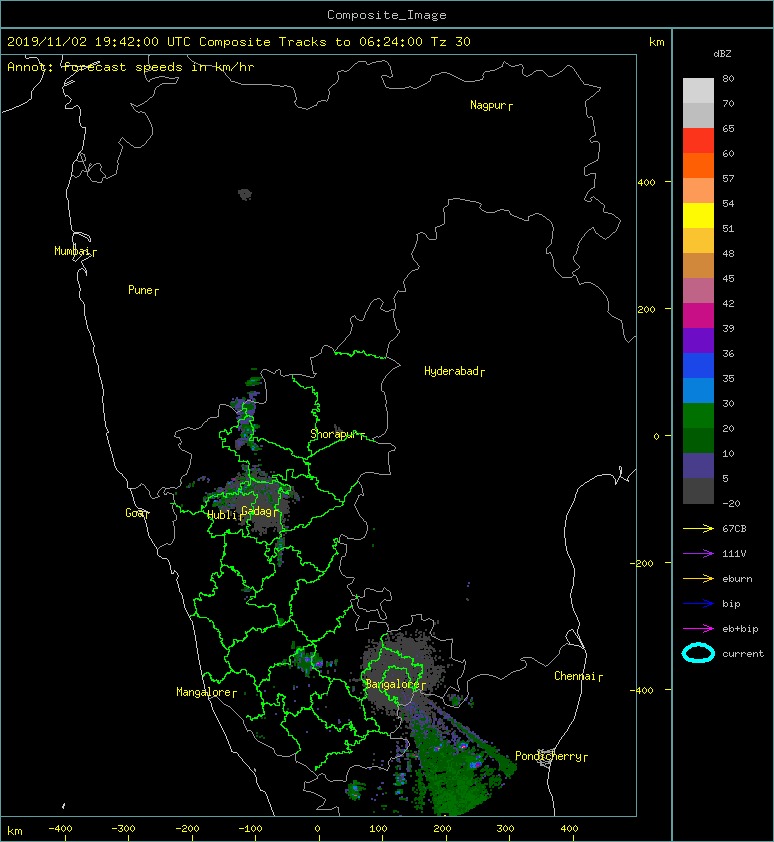Image resolution: width=774 pixels, height=842 pixels.
Task: Click the Chennai city label
Action: point(578,677)
